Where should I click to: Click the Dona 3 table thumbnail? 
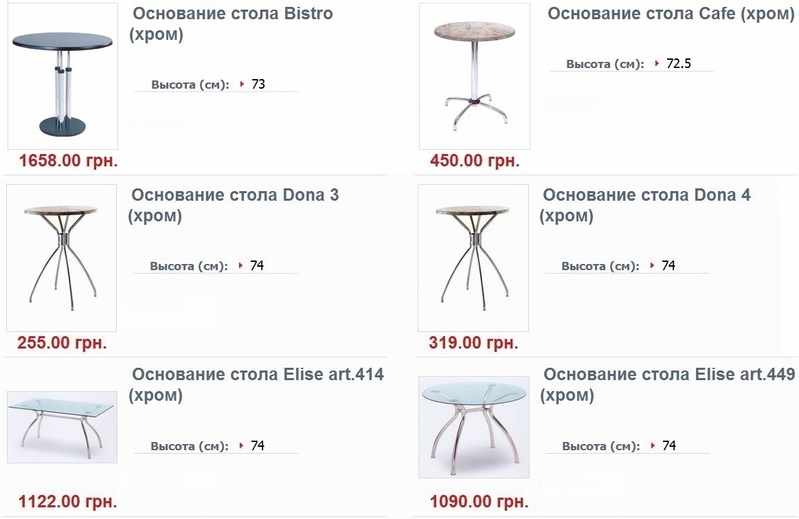[x=62, y=253]
